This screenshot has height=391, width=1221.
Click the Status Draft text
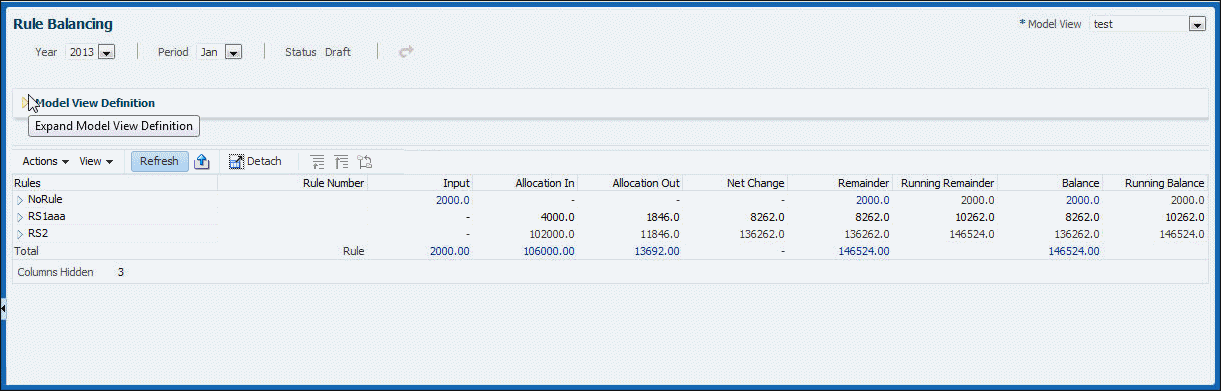pyautogui.click(x=338, y=52)
